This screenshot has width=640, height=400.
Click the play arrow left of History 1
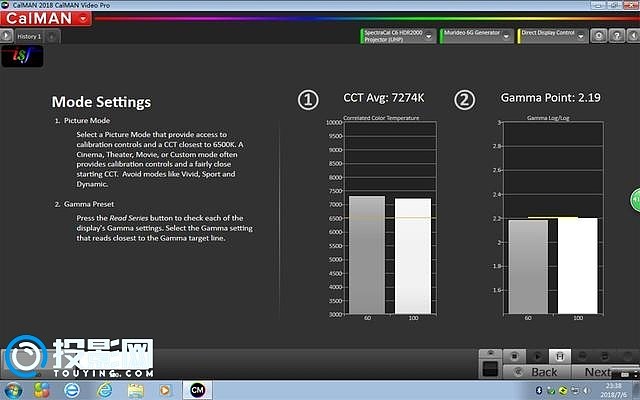pyautogui.click(x=7, y=36)
